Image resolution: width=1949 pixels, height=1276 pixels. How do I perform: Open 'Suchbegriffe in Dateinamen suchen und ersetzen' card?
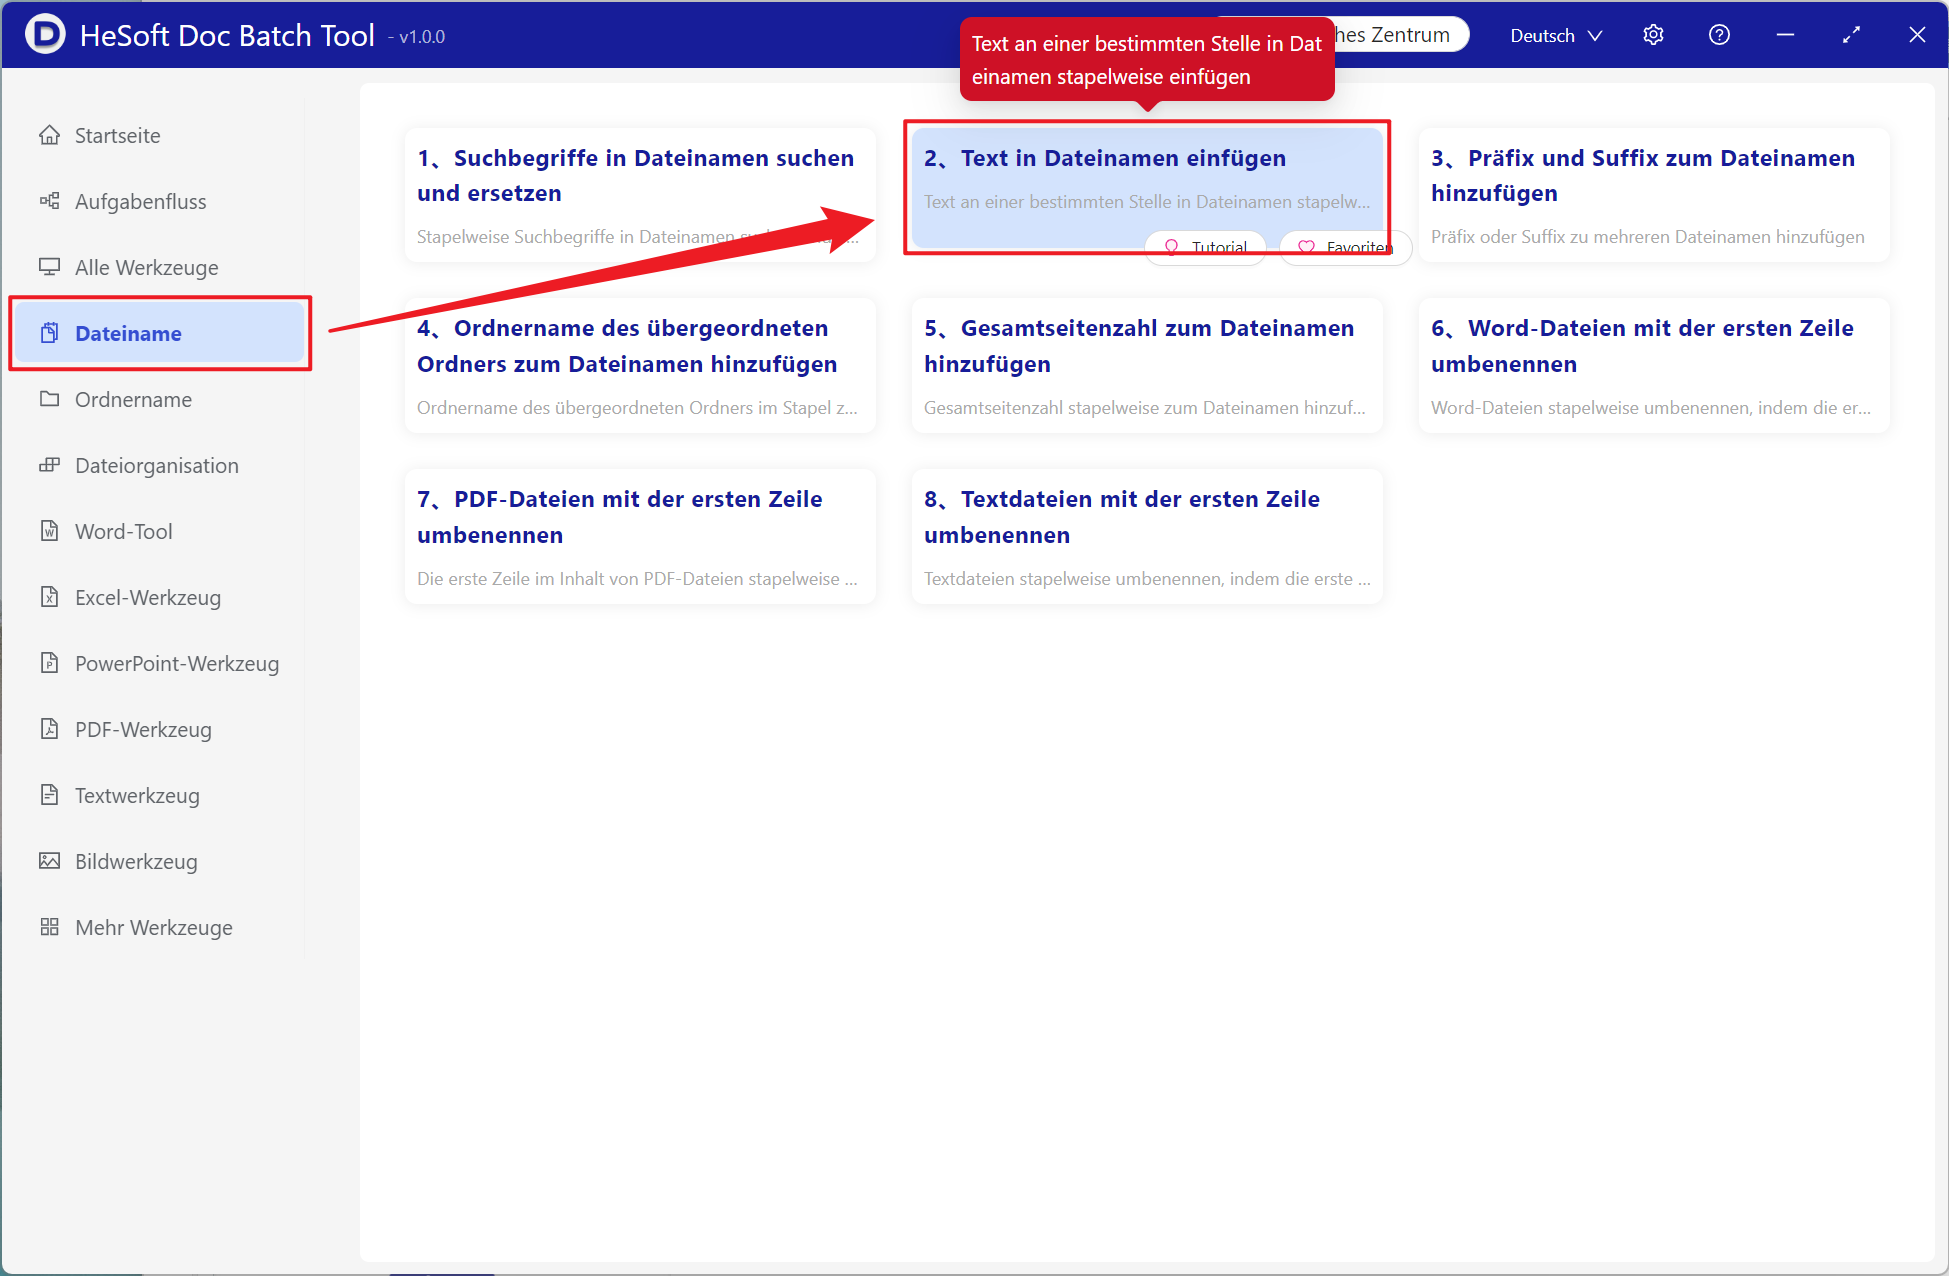tap(640, 195)
